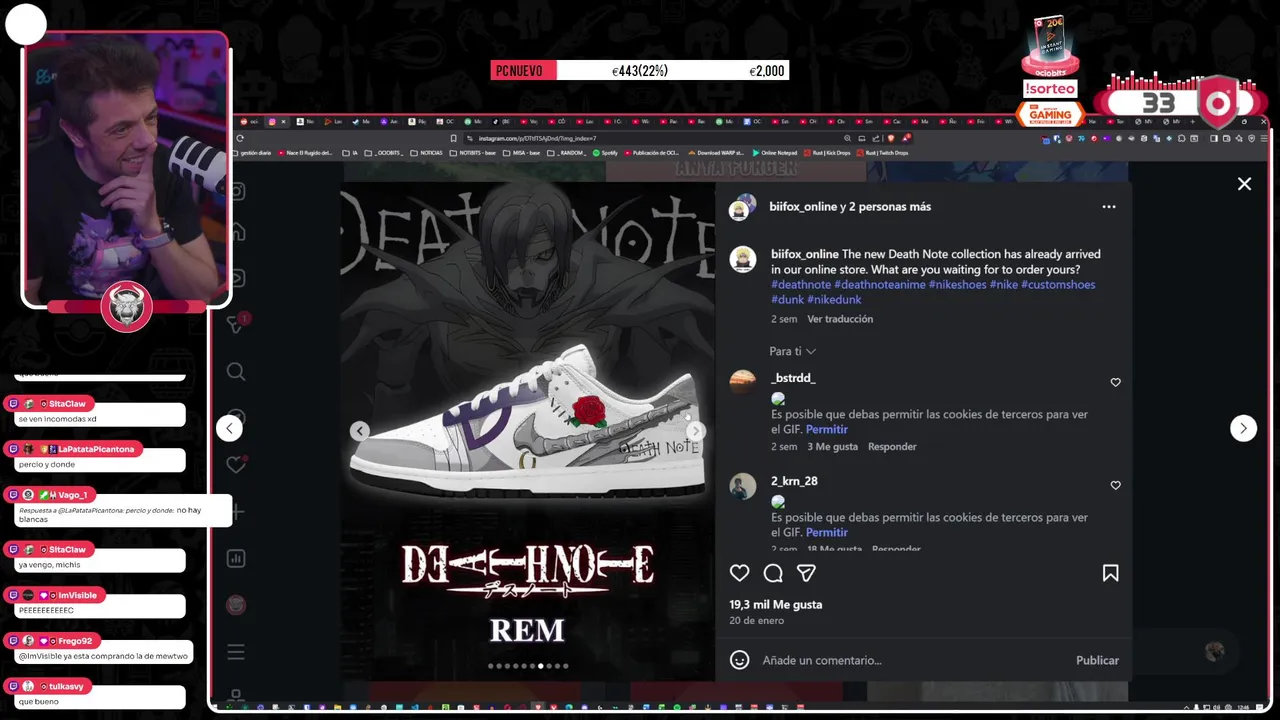The height and width of the screenshot is (720, 1280).
Task: Click 'Permitir' in the 2_krn_28 comment
Action: click(x=827, y=533)
